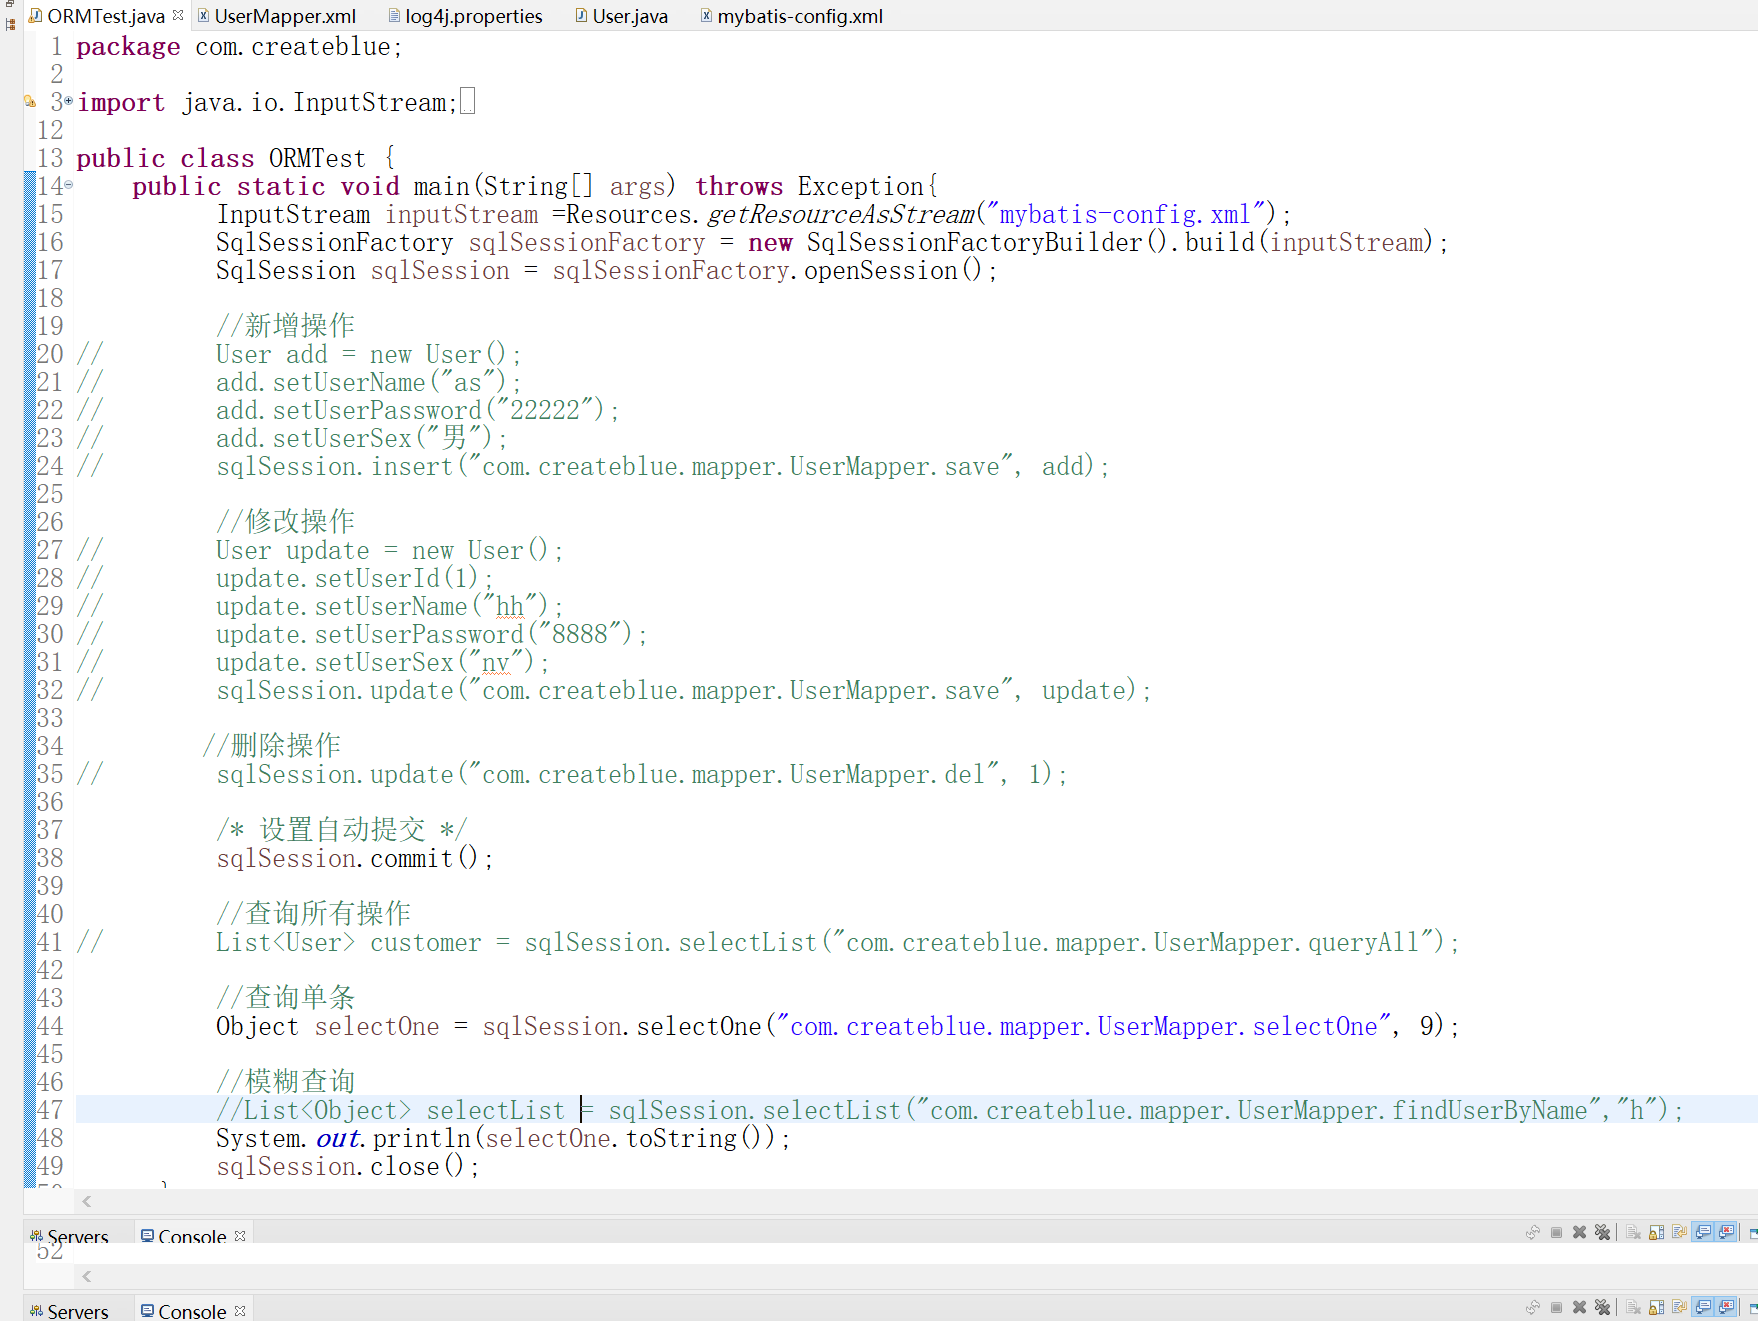The height and width of the screenshot is (1321, 1758).
Task: Click the bottom Console tab's monitor icon
Action: tap(148, 1310)
